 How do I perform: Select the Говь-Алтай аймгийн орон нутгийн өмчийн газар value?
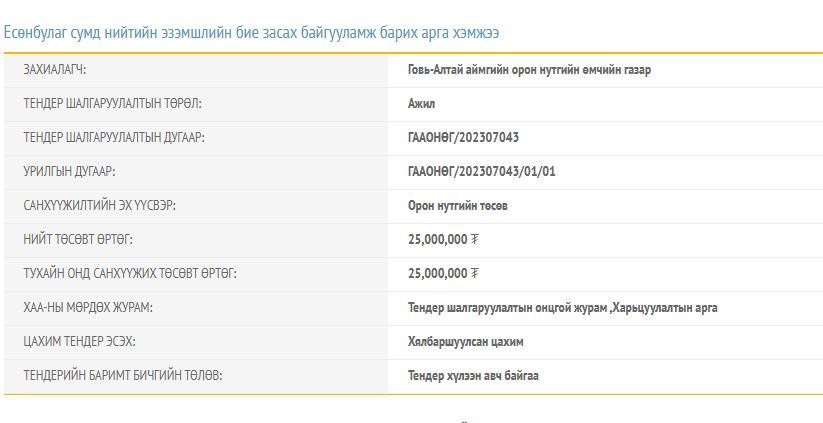(529, 70)
